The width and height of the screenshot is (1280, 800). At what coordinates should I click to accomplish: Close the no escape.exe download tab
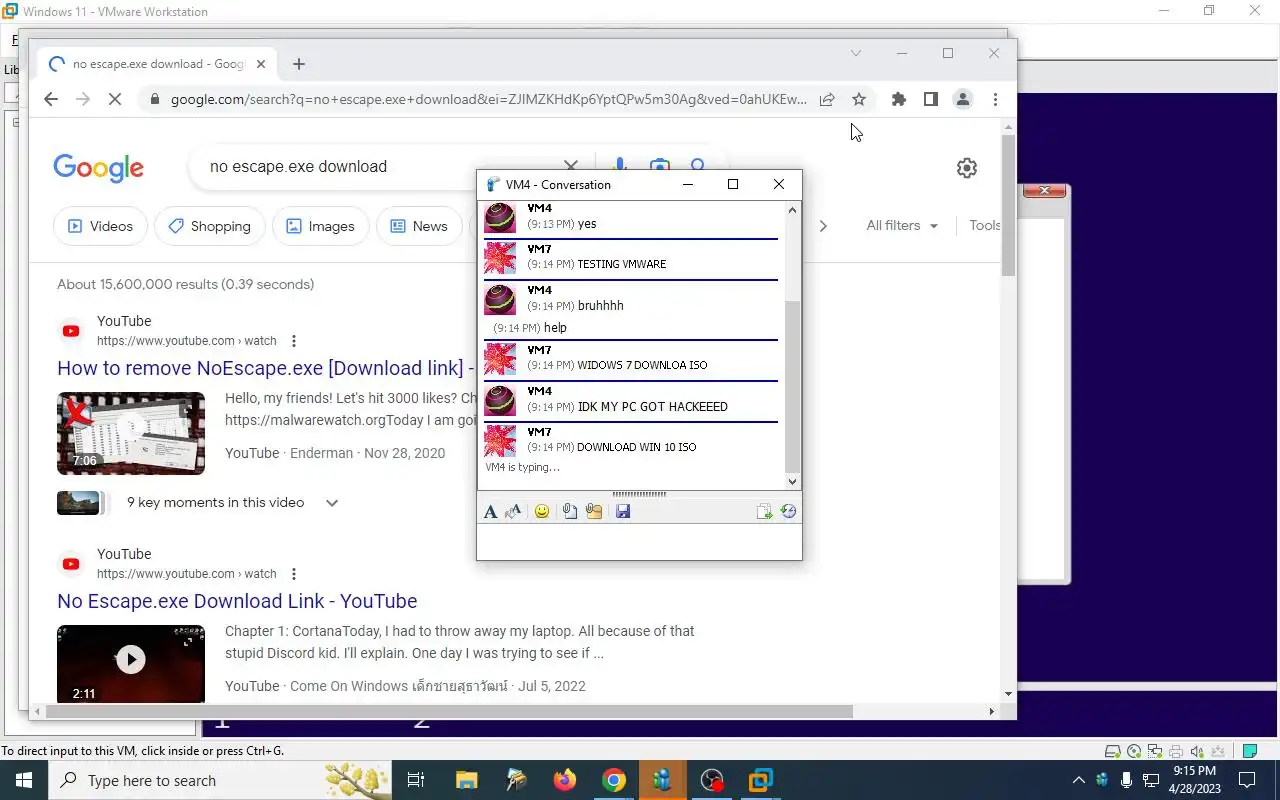[261, 64]
